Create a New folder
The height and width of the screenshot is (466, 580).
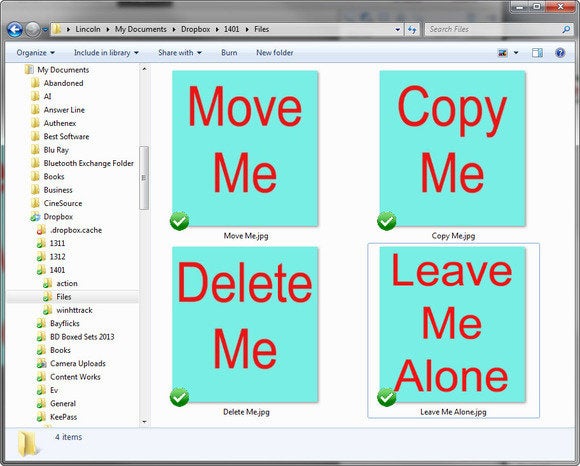pos(274,53)
